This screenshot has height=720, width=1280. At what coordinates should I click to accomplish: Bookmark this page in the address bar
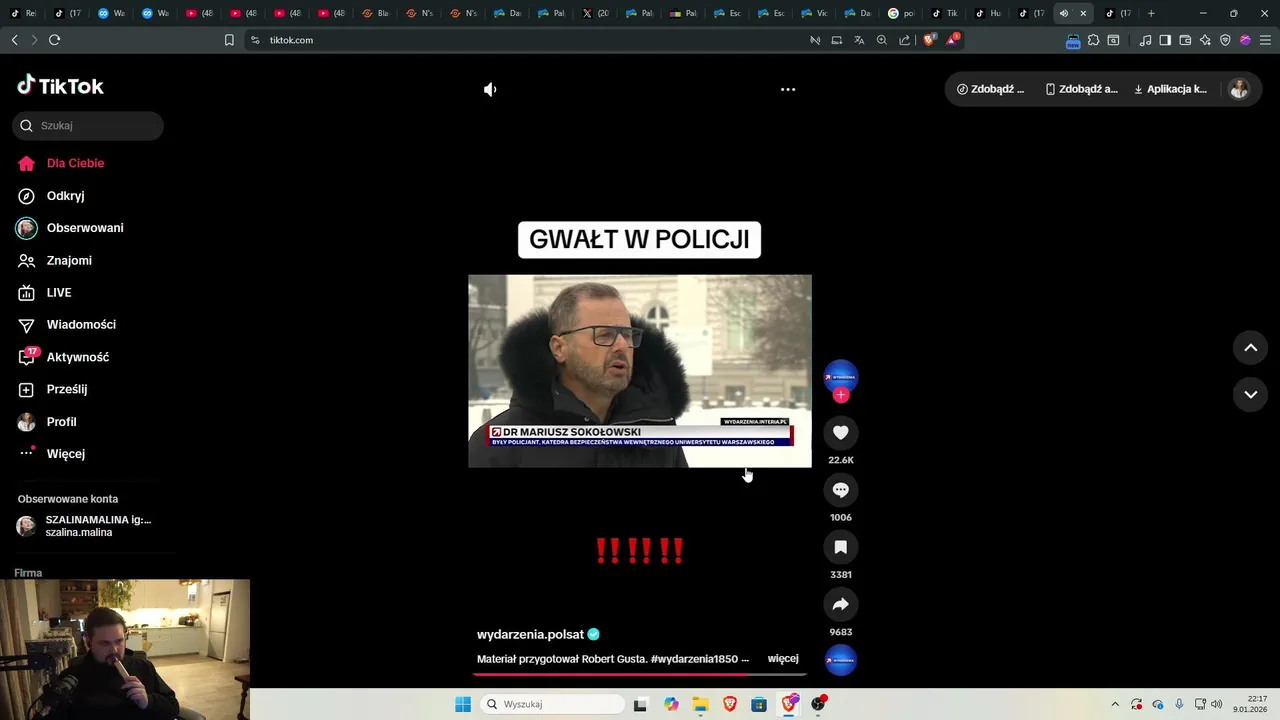click(x=229, y=40)
